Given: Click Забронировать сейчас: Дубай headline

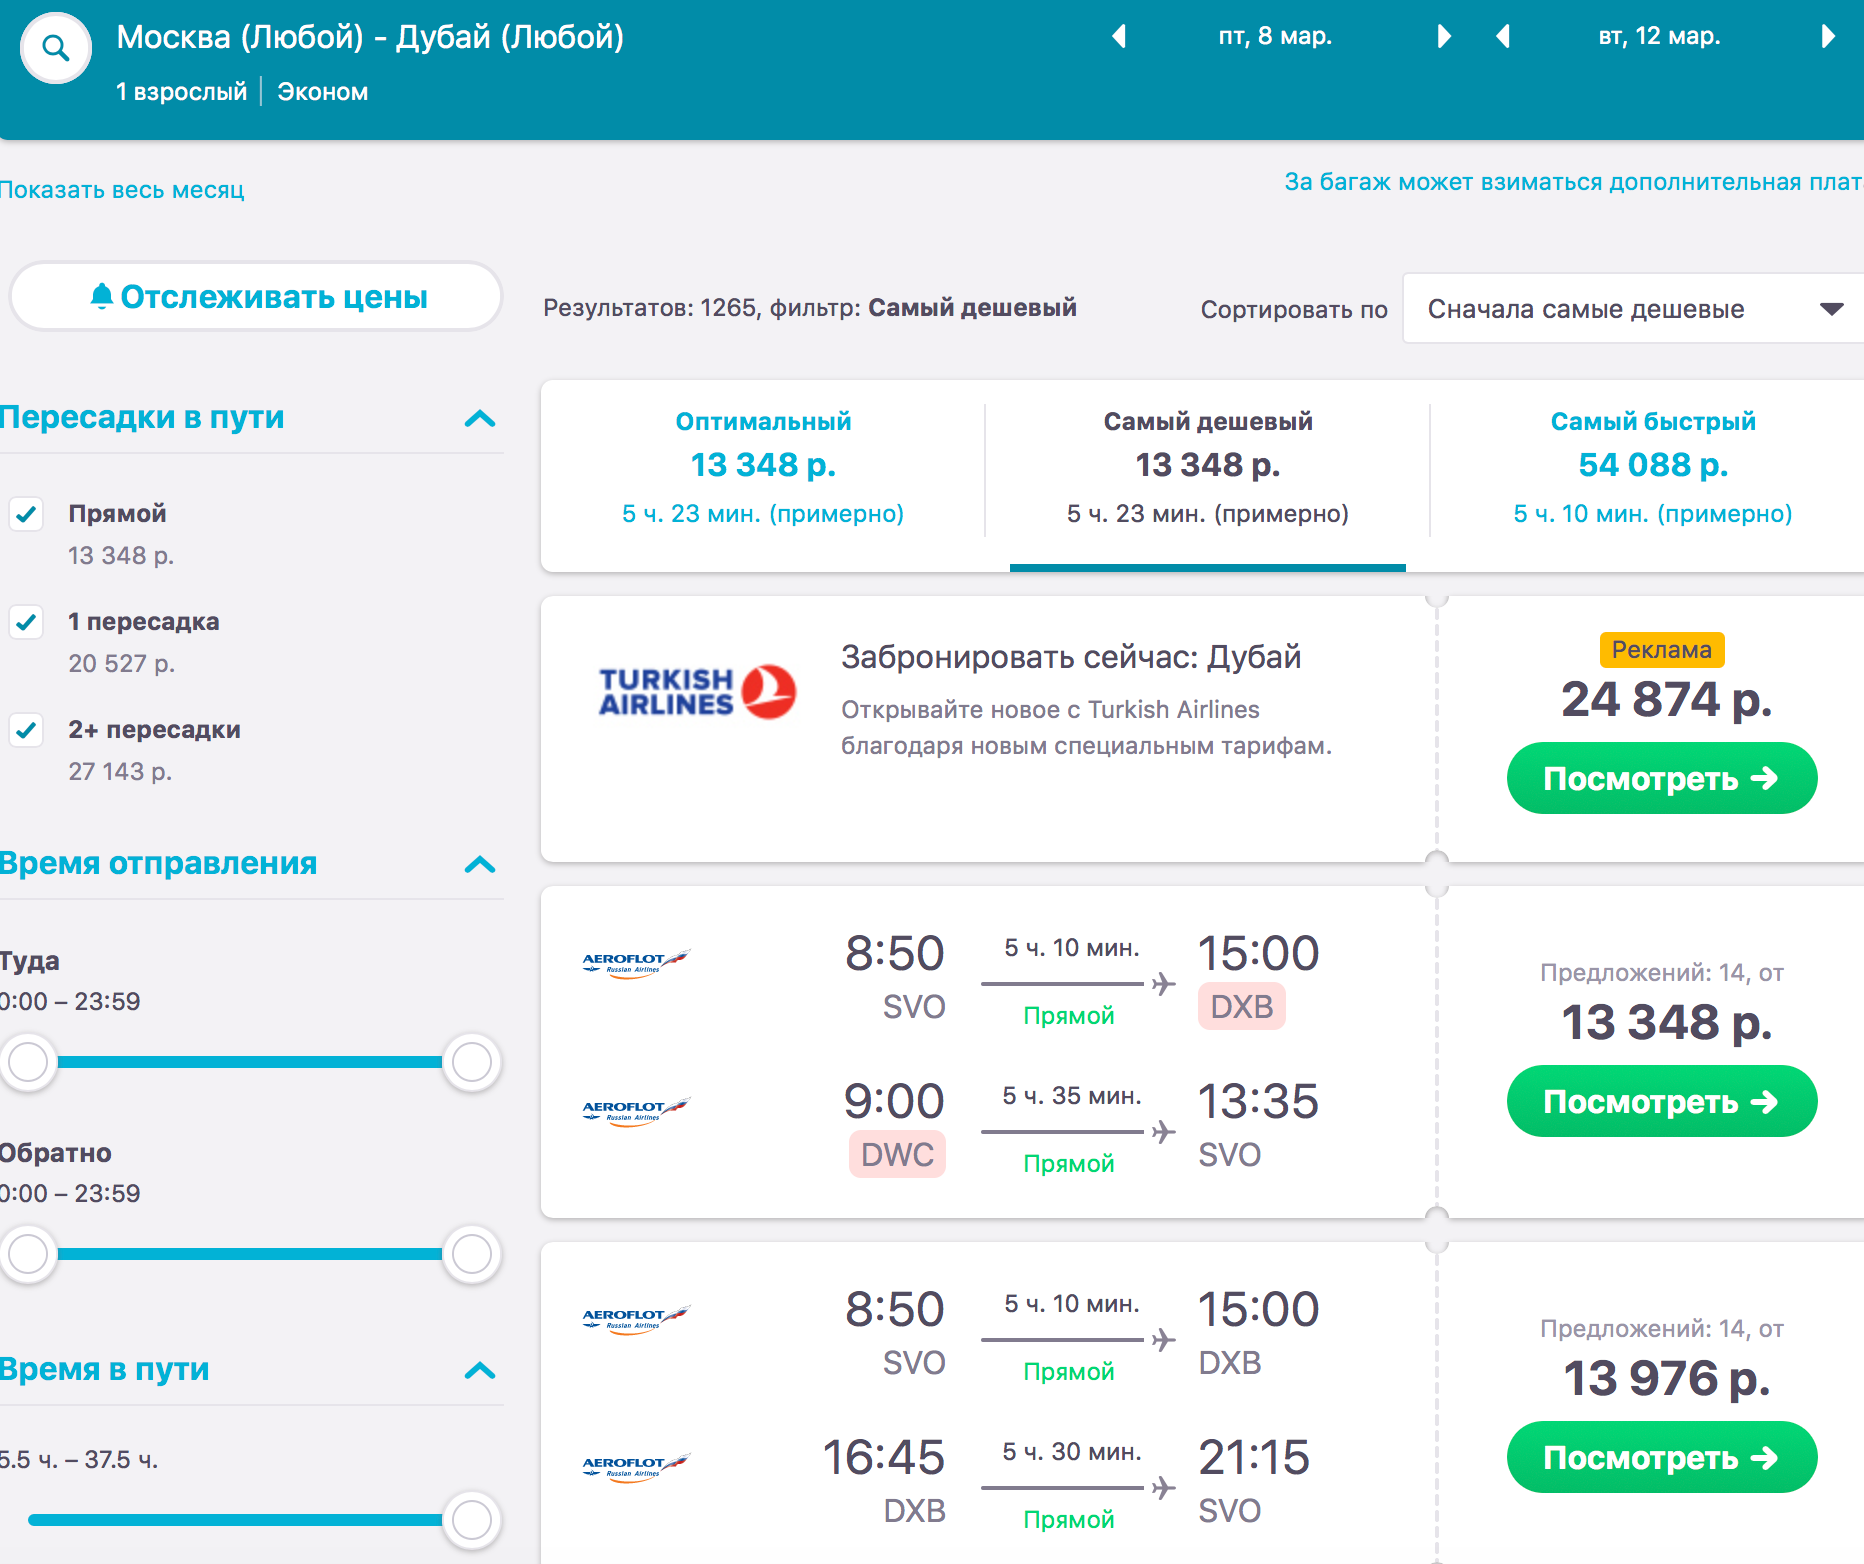Looking at the screenshot, I should pyautogui.click(x=1071, y=657).
